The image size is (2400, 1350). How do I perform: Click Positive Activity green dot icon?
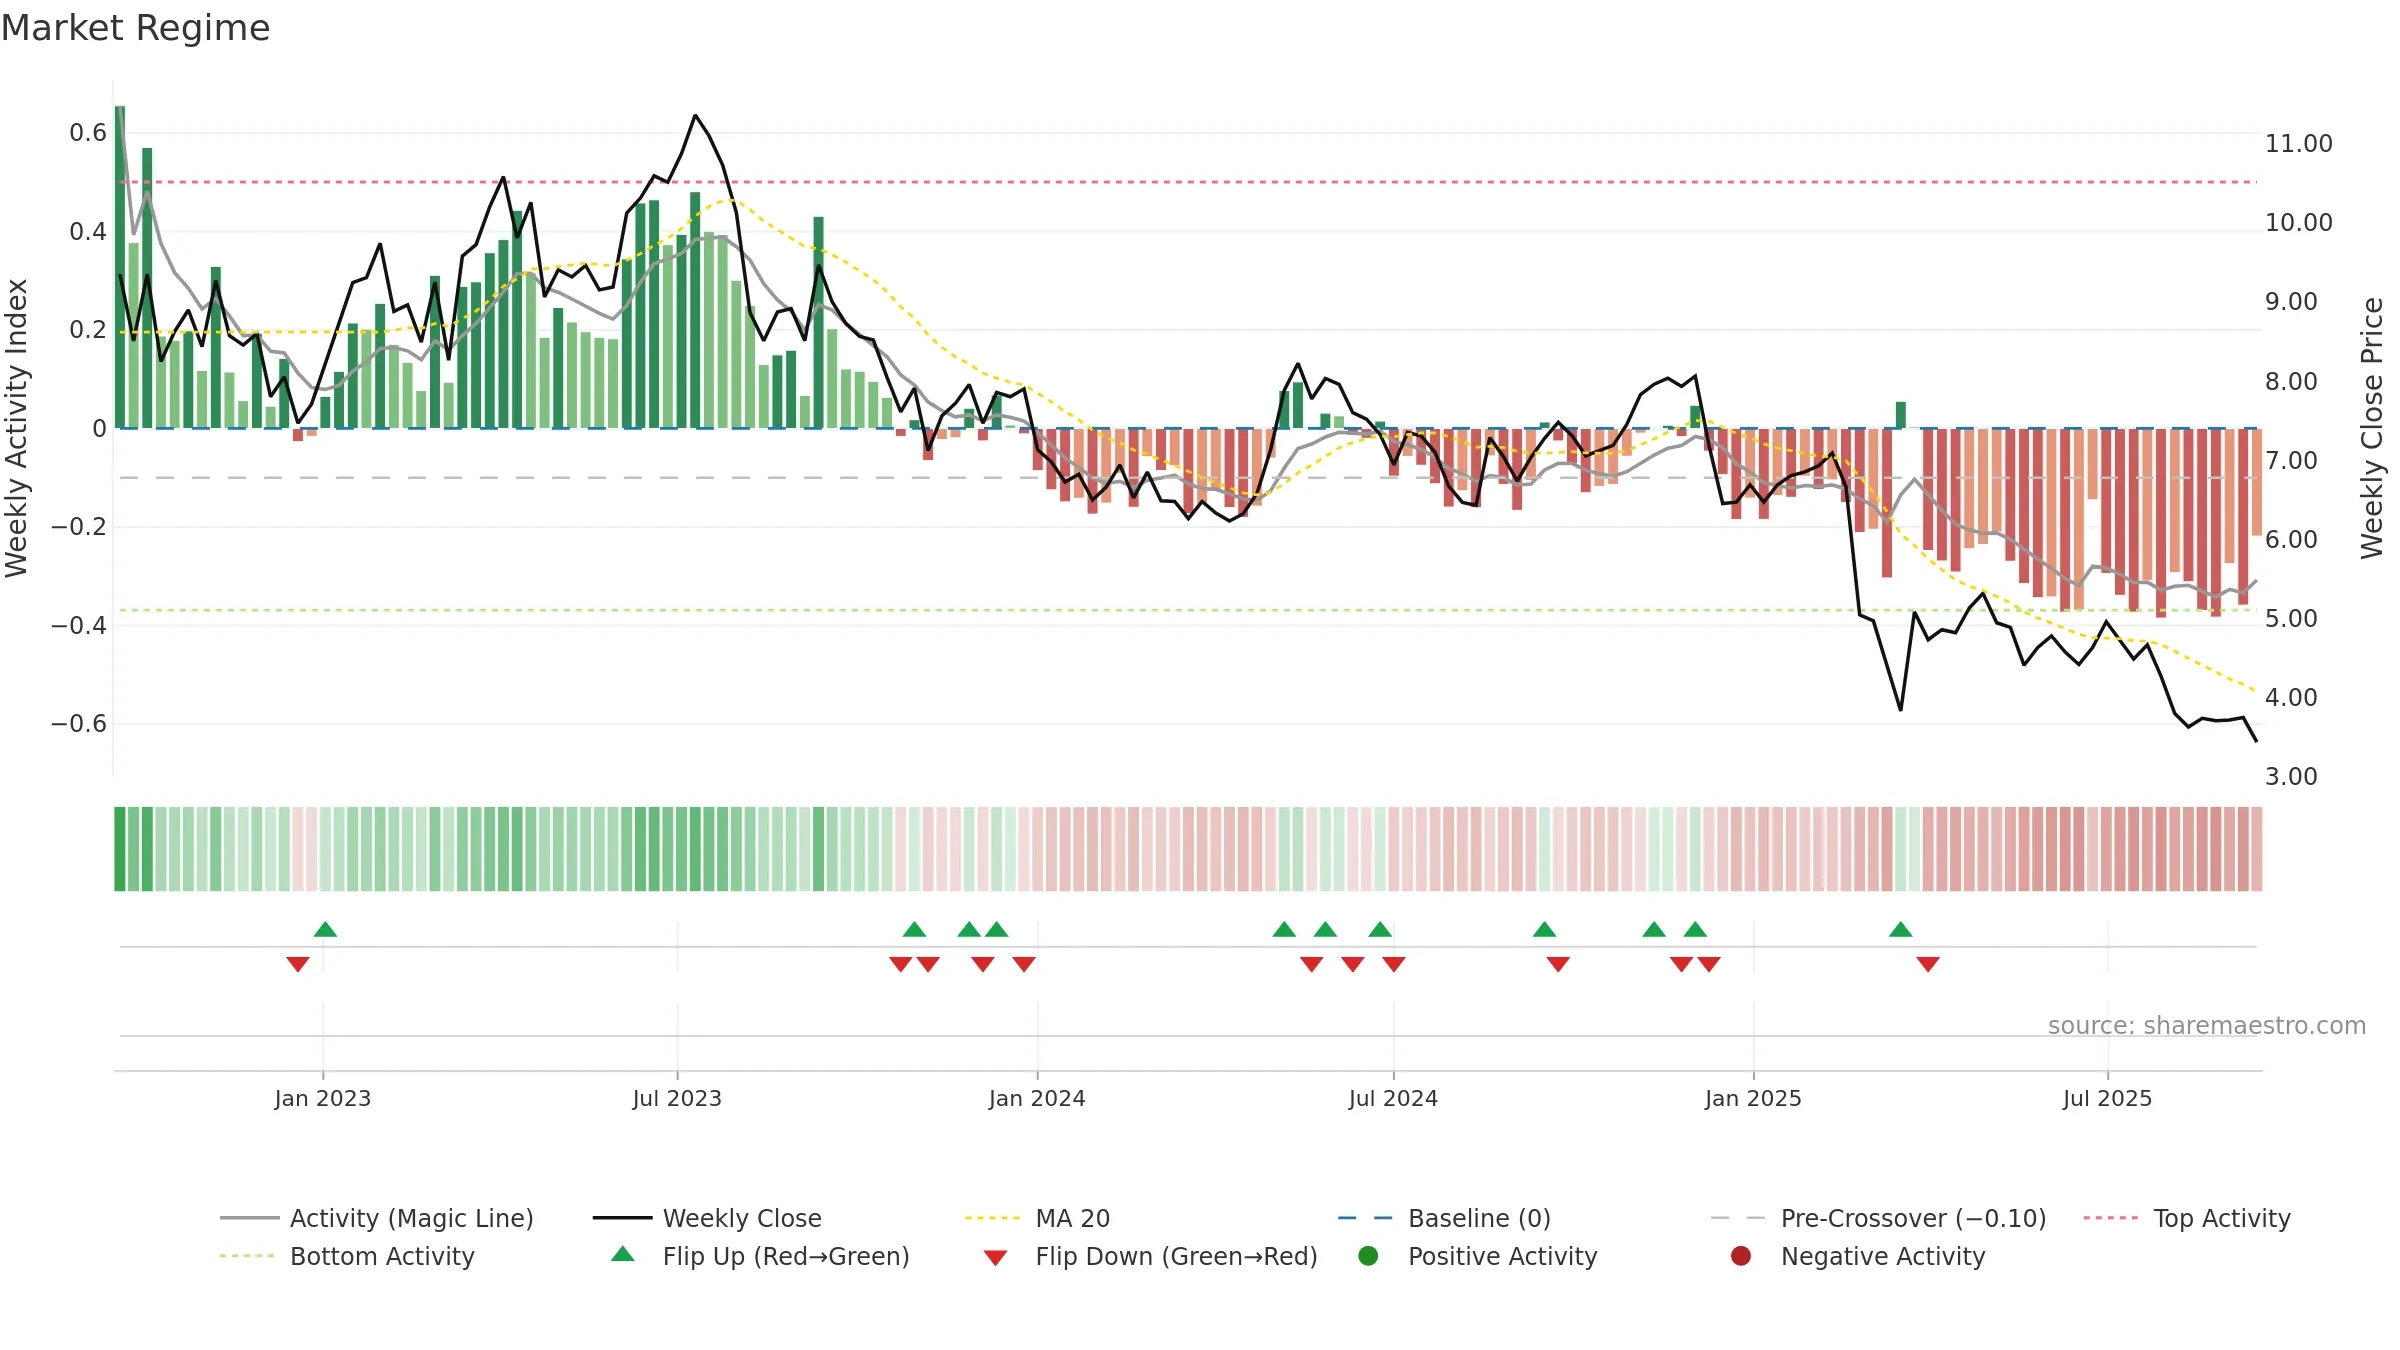click(x=1368, y=1256)
